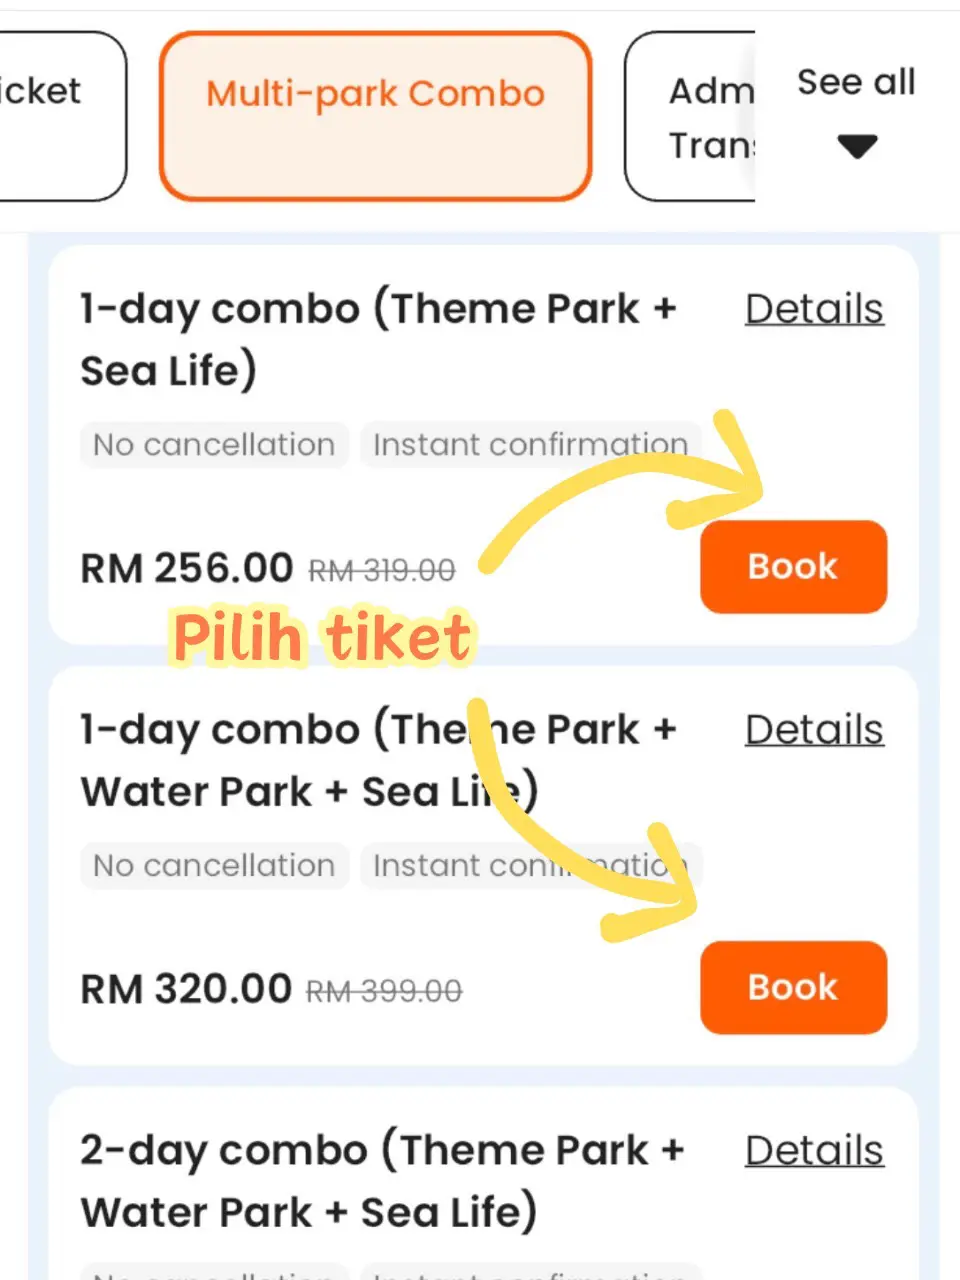Switch to the partially visible Ticket tab
The image size is (960, 1280).
point(50,115)
